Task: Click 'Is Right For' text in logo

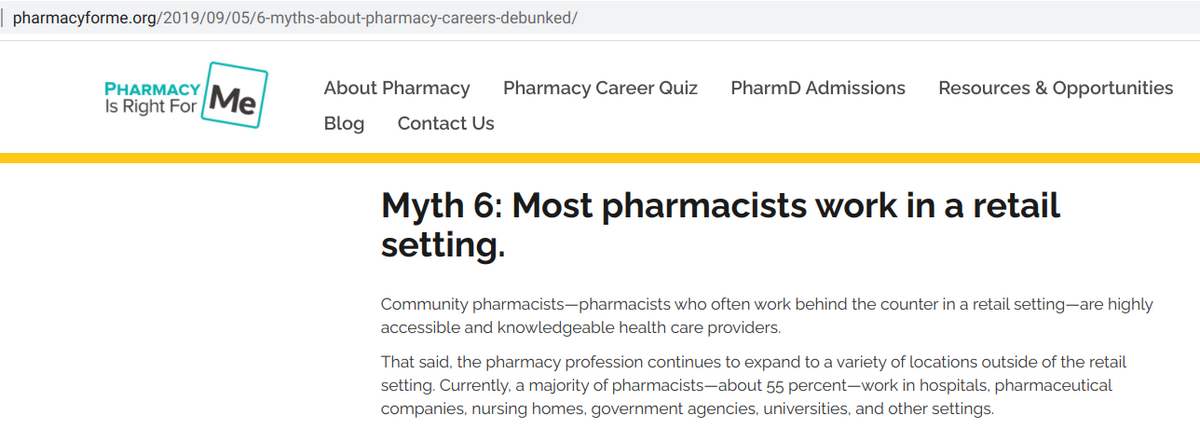Action: click(x=151, y=107)
